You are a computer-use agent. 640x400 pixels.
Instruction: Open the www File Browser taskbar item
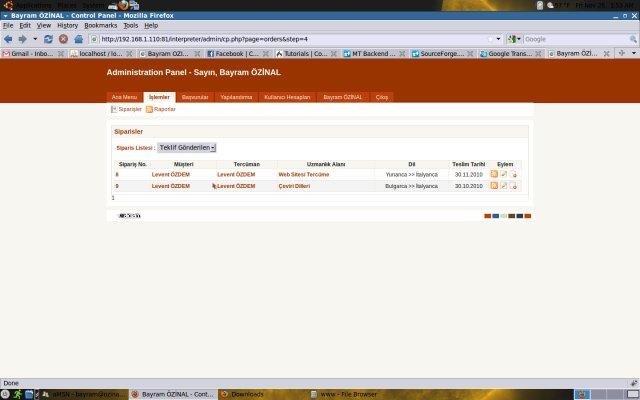point(351,394)
